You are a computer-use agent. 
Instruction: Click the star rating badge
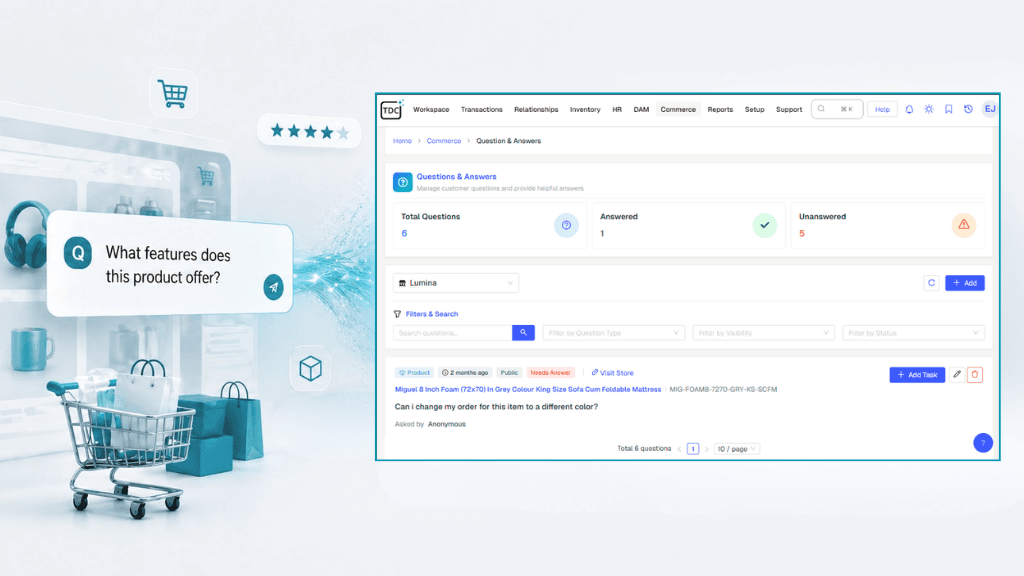click(x=310, y=131)
